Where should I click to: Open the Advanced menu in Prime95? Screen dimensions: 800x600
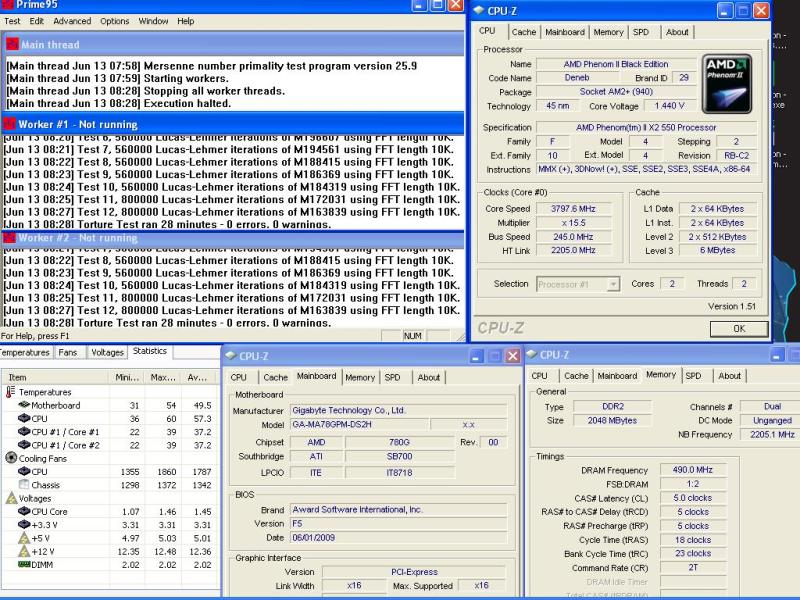72,21
